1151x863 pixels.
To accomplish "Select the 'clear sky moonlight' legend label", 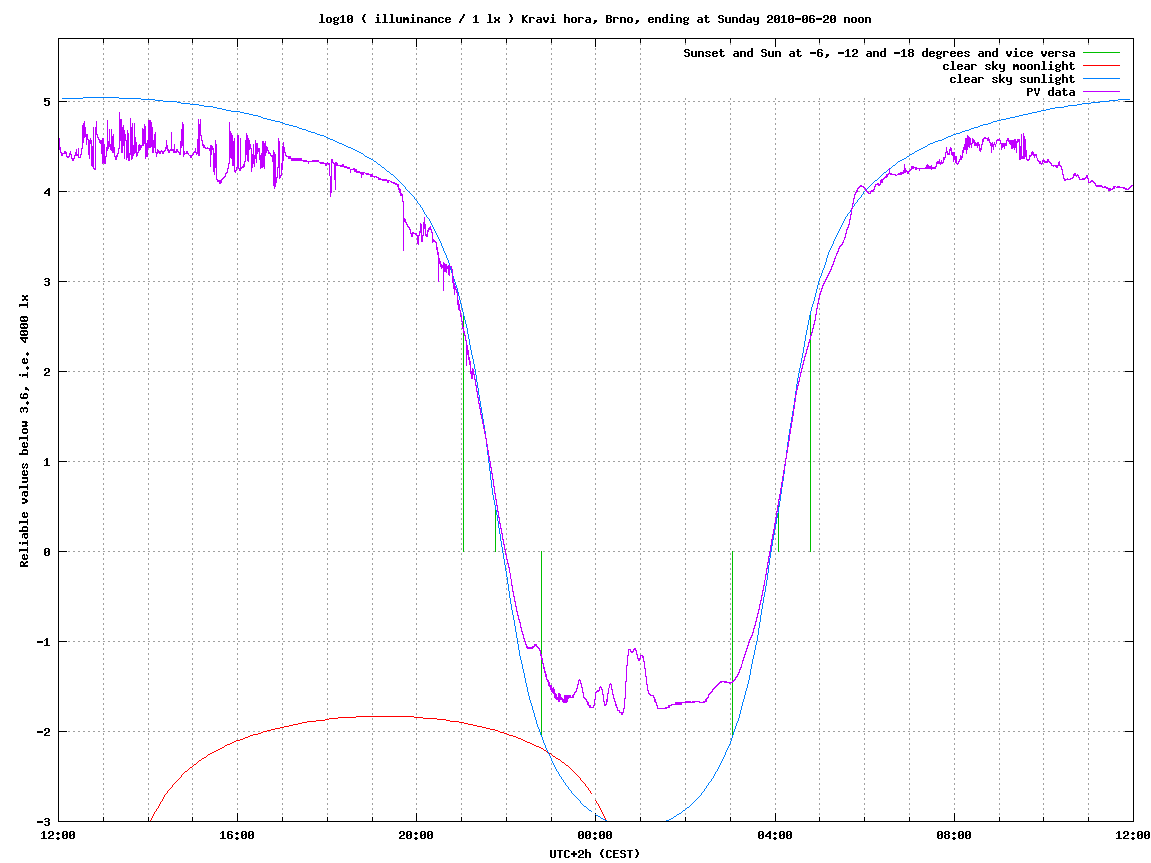I will click(1009, 66).
